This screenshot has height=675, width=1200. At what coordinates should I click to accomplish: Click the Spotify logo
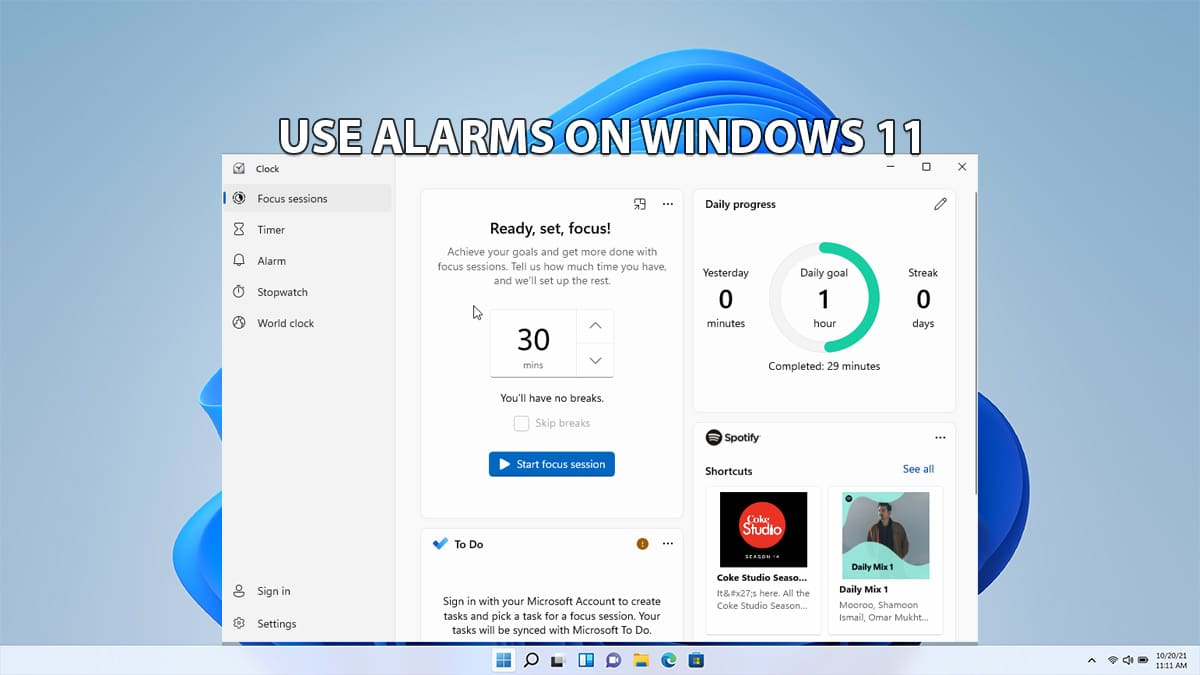tap(733, 438)
